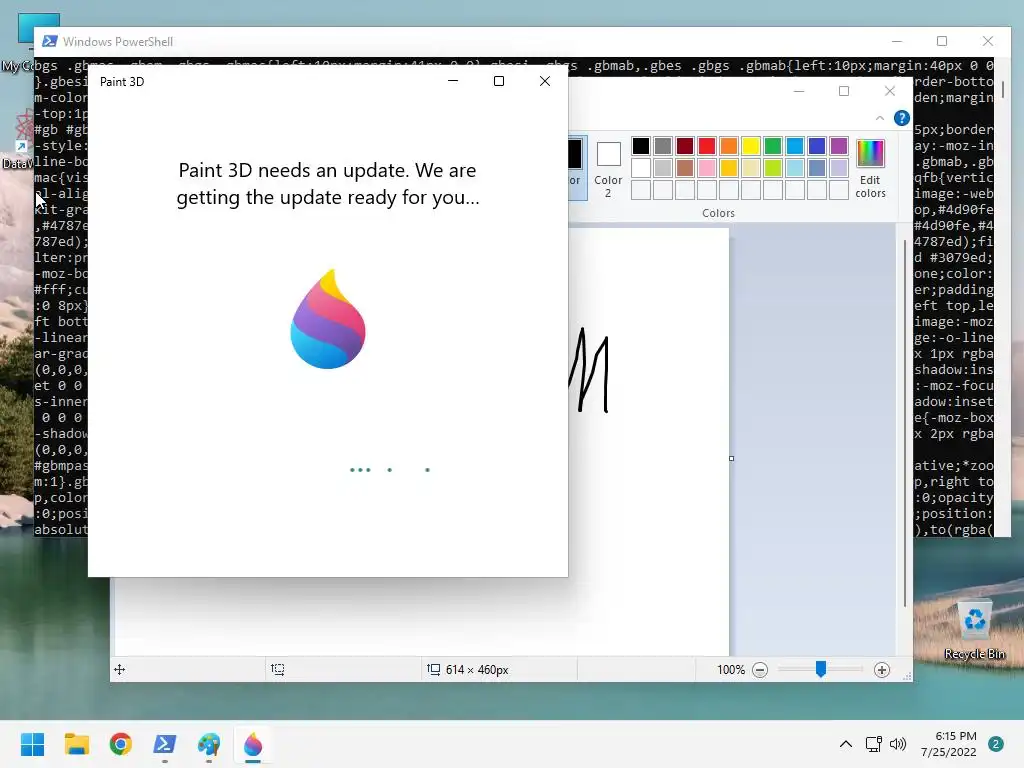1024x768 pixels.
Task: Pick the lavender color swatch
Action: pos(839,168)
